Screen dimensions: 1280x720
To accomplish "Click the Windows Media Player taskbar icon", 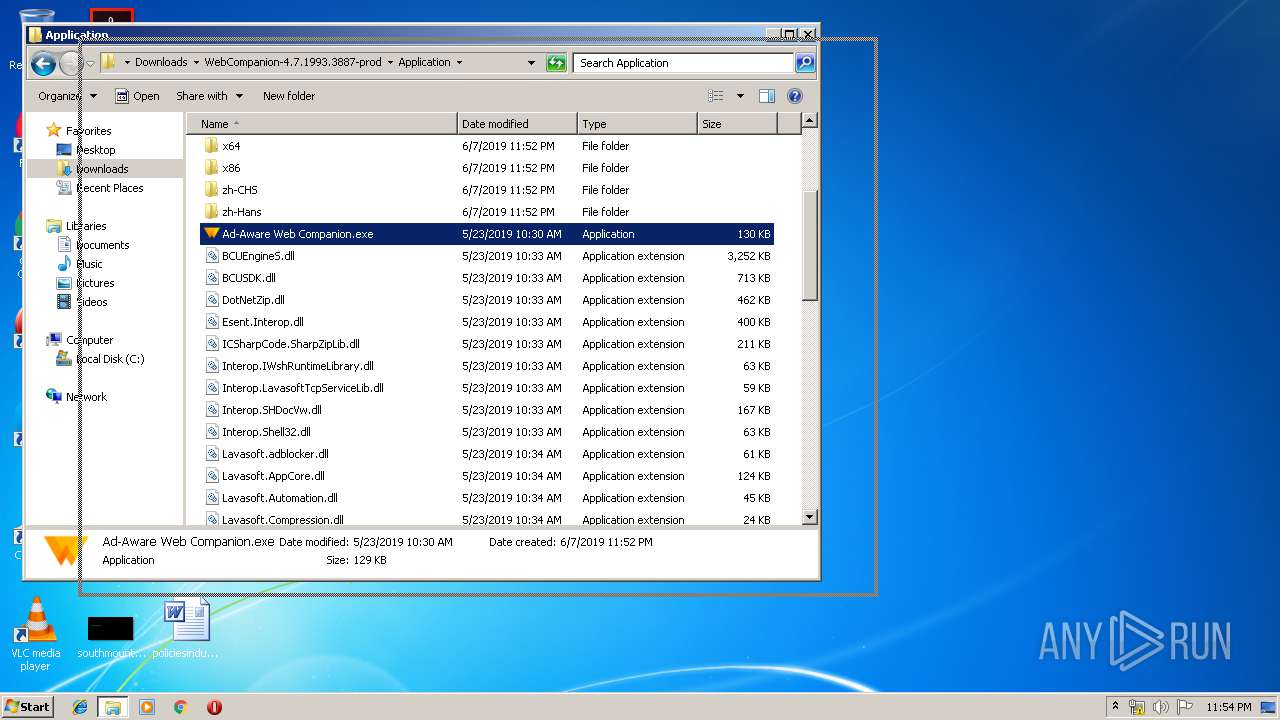I will (147, 707).
